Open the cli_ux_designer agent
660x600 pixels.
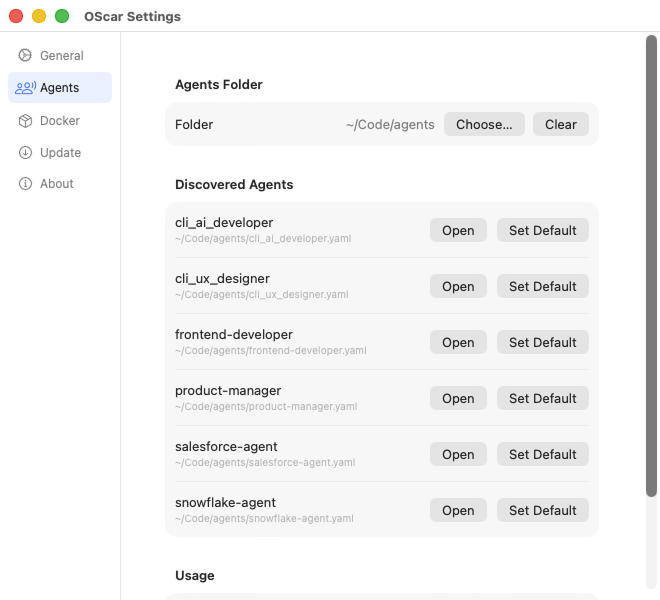pos(458,286)
